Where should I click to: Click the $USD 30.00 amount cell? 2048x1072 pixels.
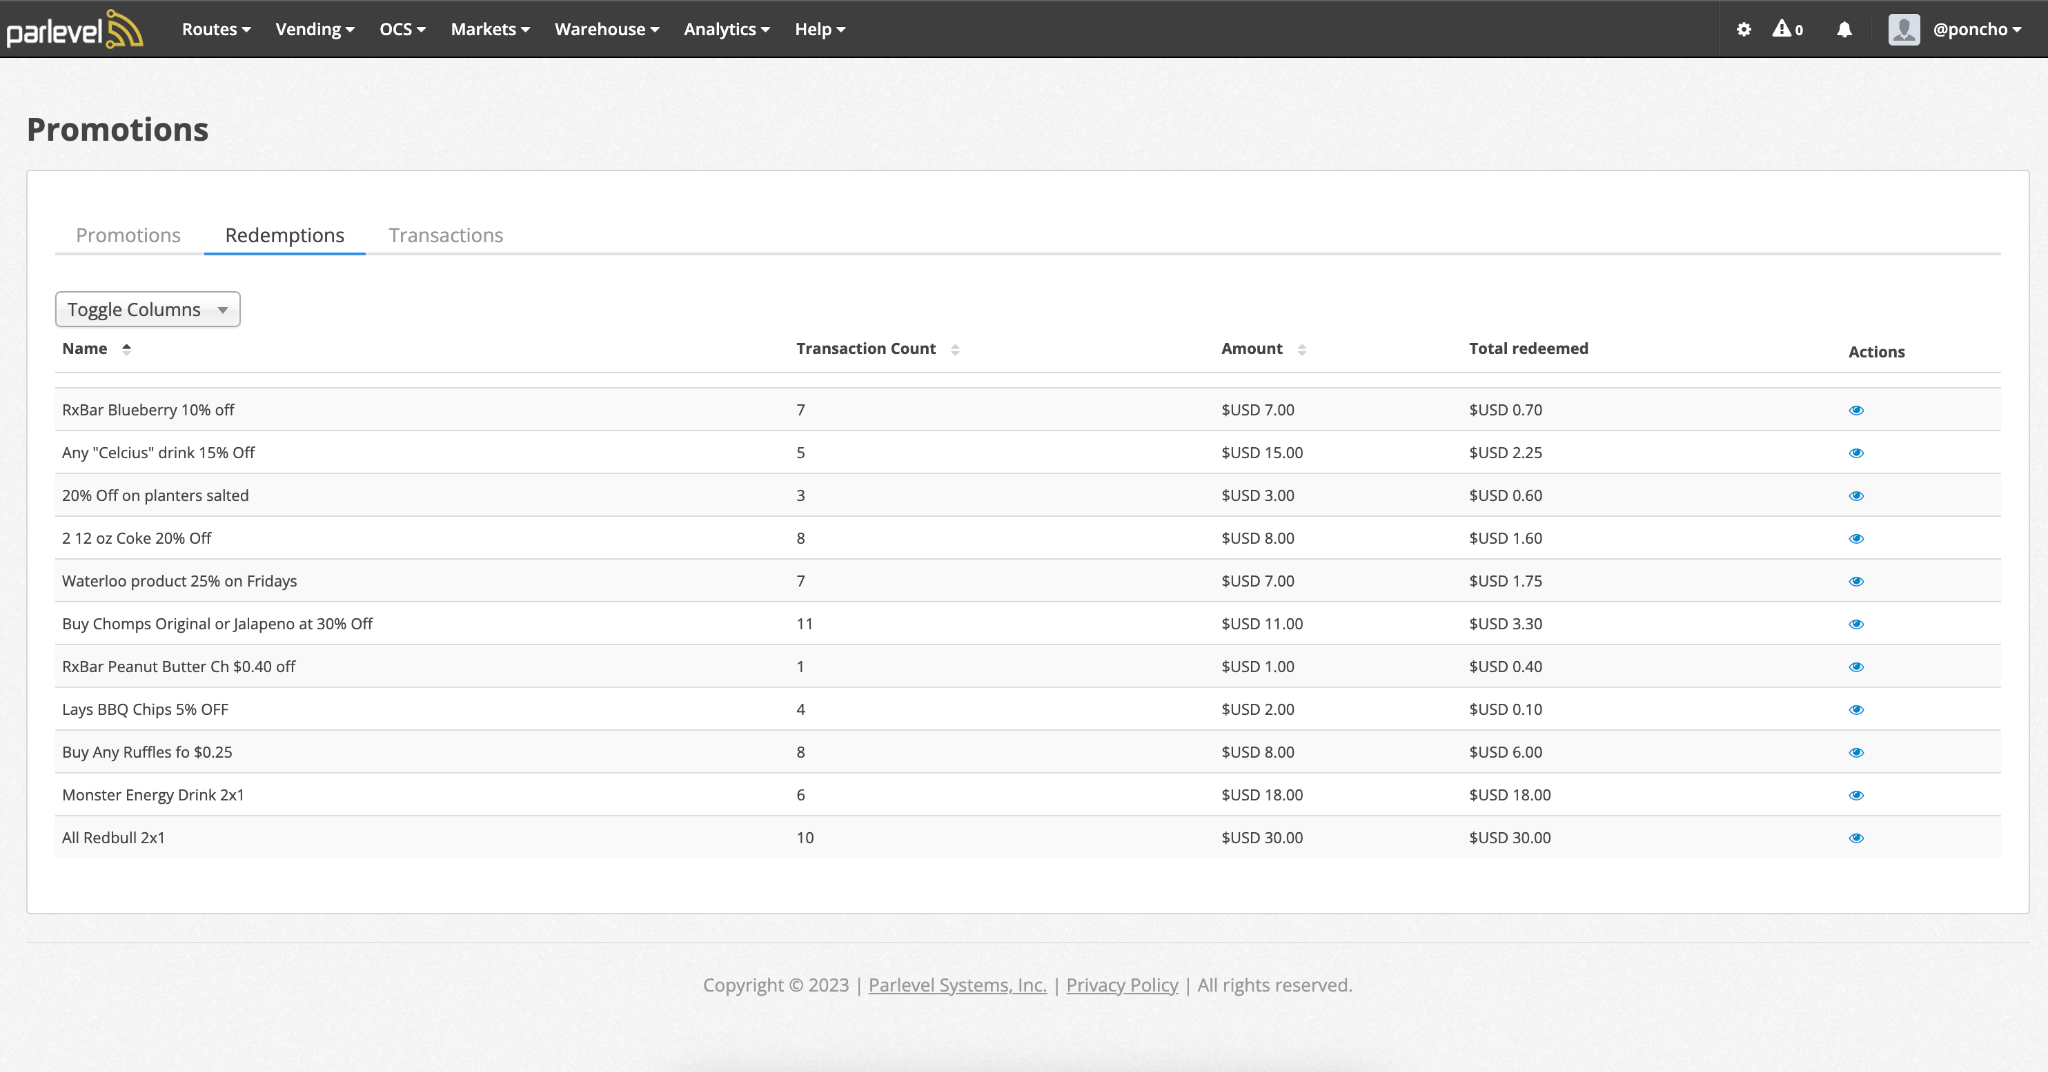tap(1262, 838)
